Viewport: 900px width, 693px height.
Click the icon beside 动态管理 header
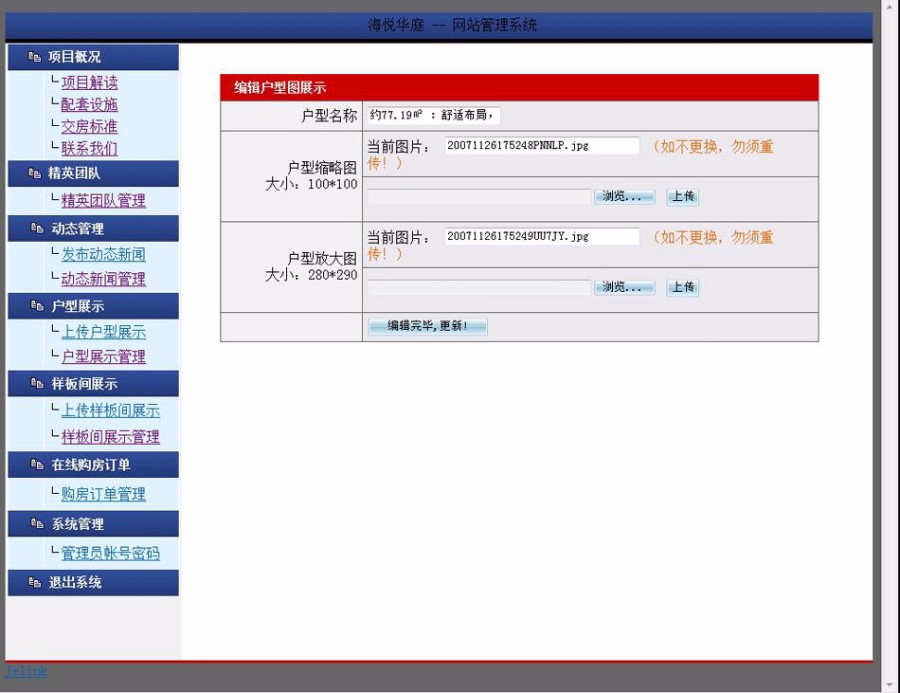coord(37,229)
